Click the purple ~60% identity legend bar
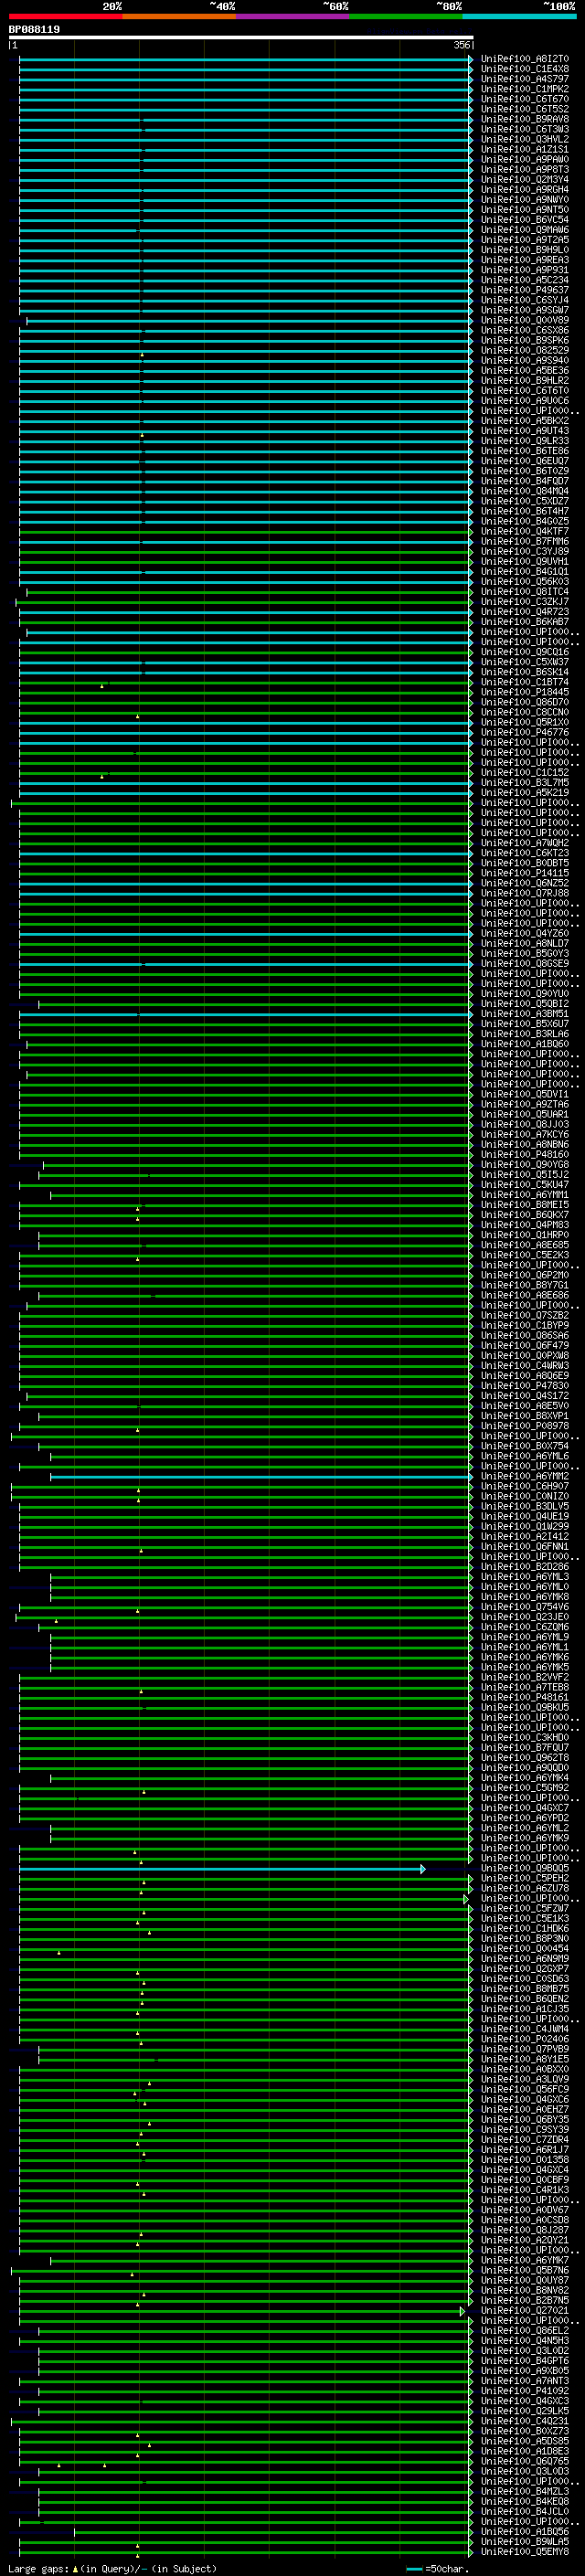The height and width of the screenshot is (2576, 585). pyautogui.click(x=292, y=16)
